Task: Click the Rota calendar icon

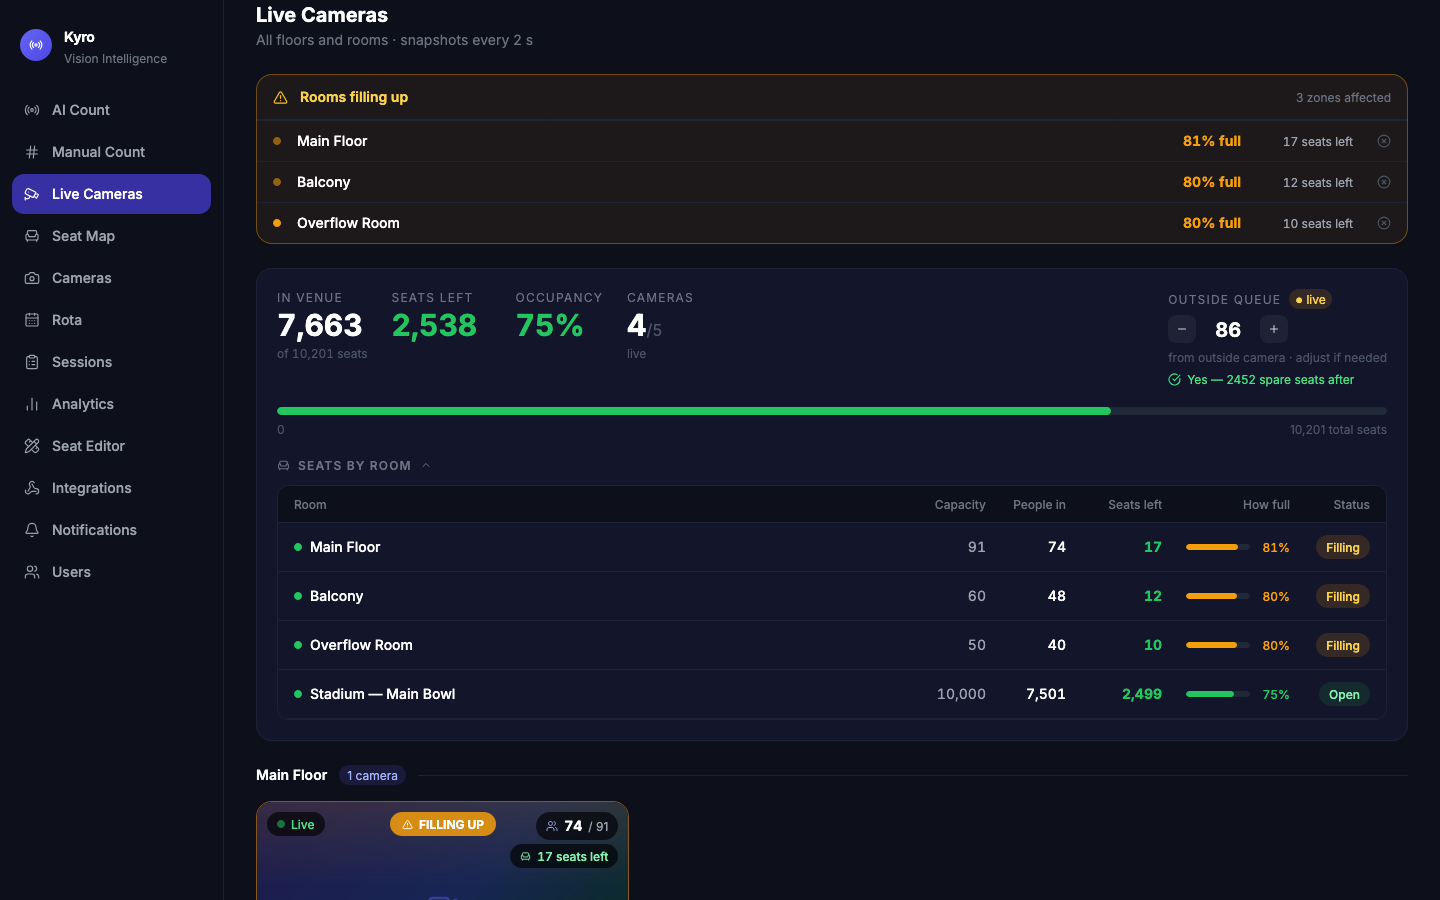Action: coord(32,320)
